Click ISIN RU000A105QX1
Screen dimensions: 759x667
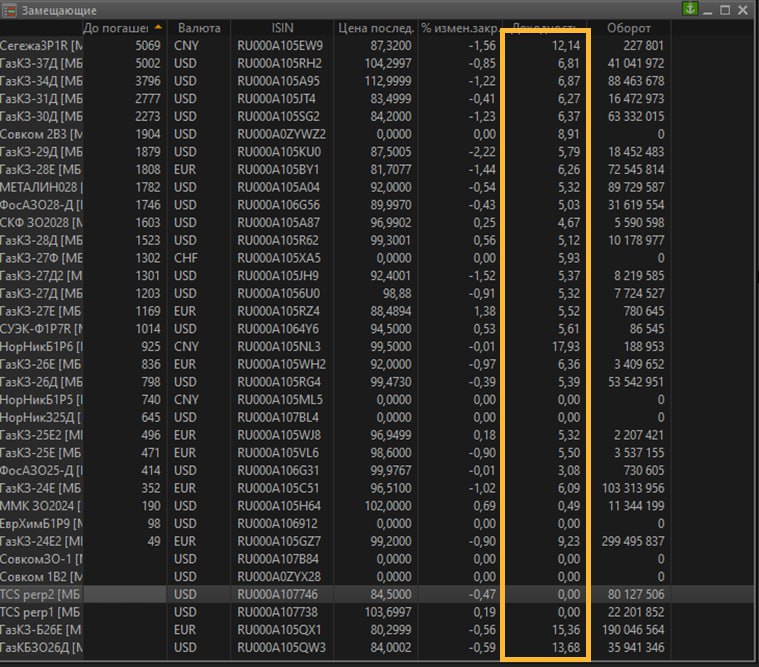coord(278,630)
